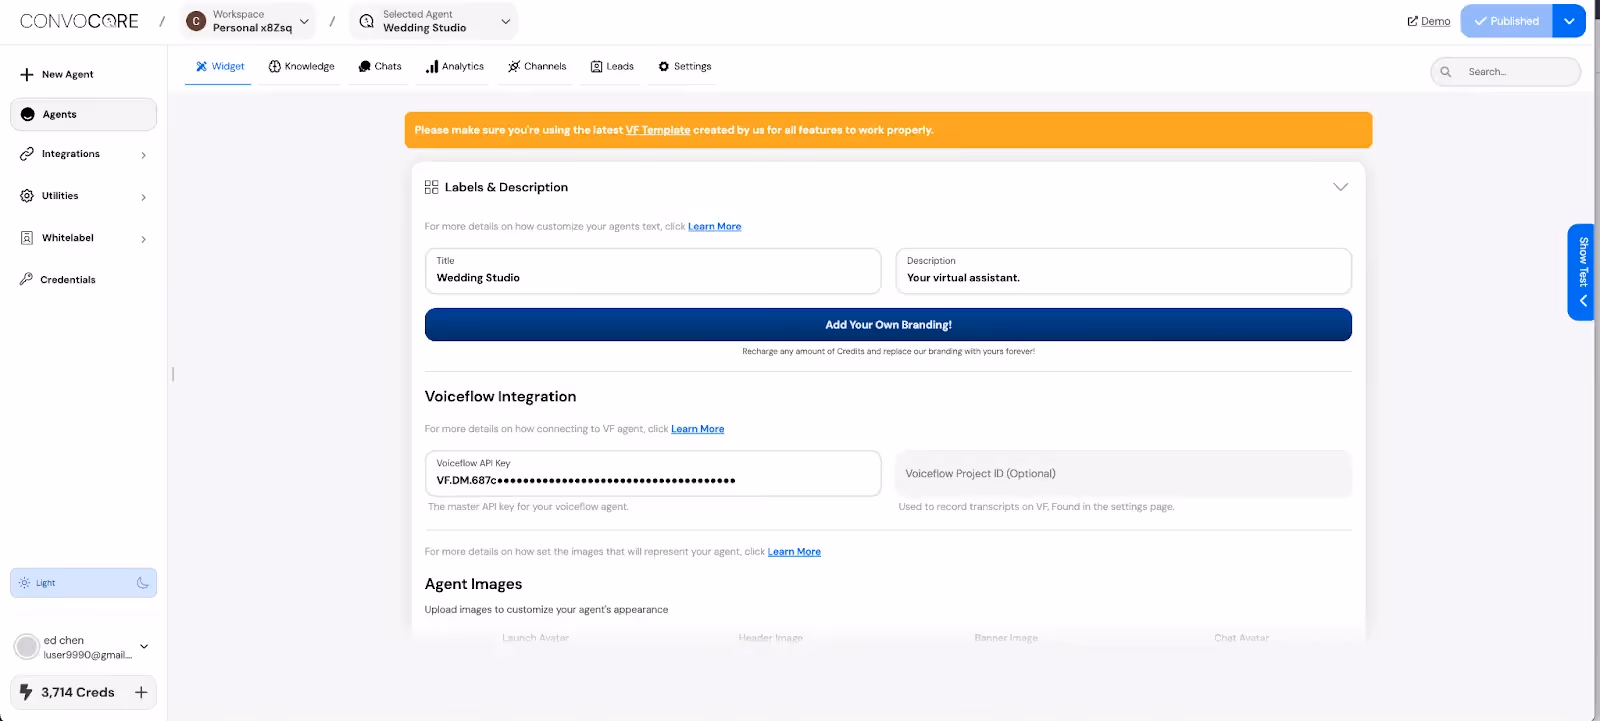The height and width of the screenshot is (721, 1600).
Task: Focus the Search field at top right
Action: (1506, 72)
